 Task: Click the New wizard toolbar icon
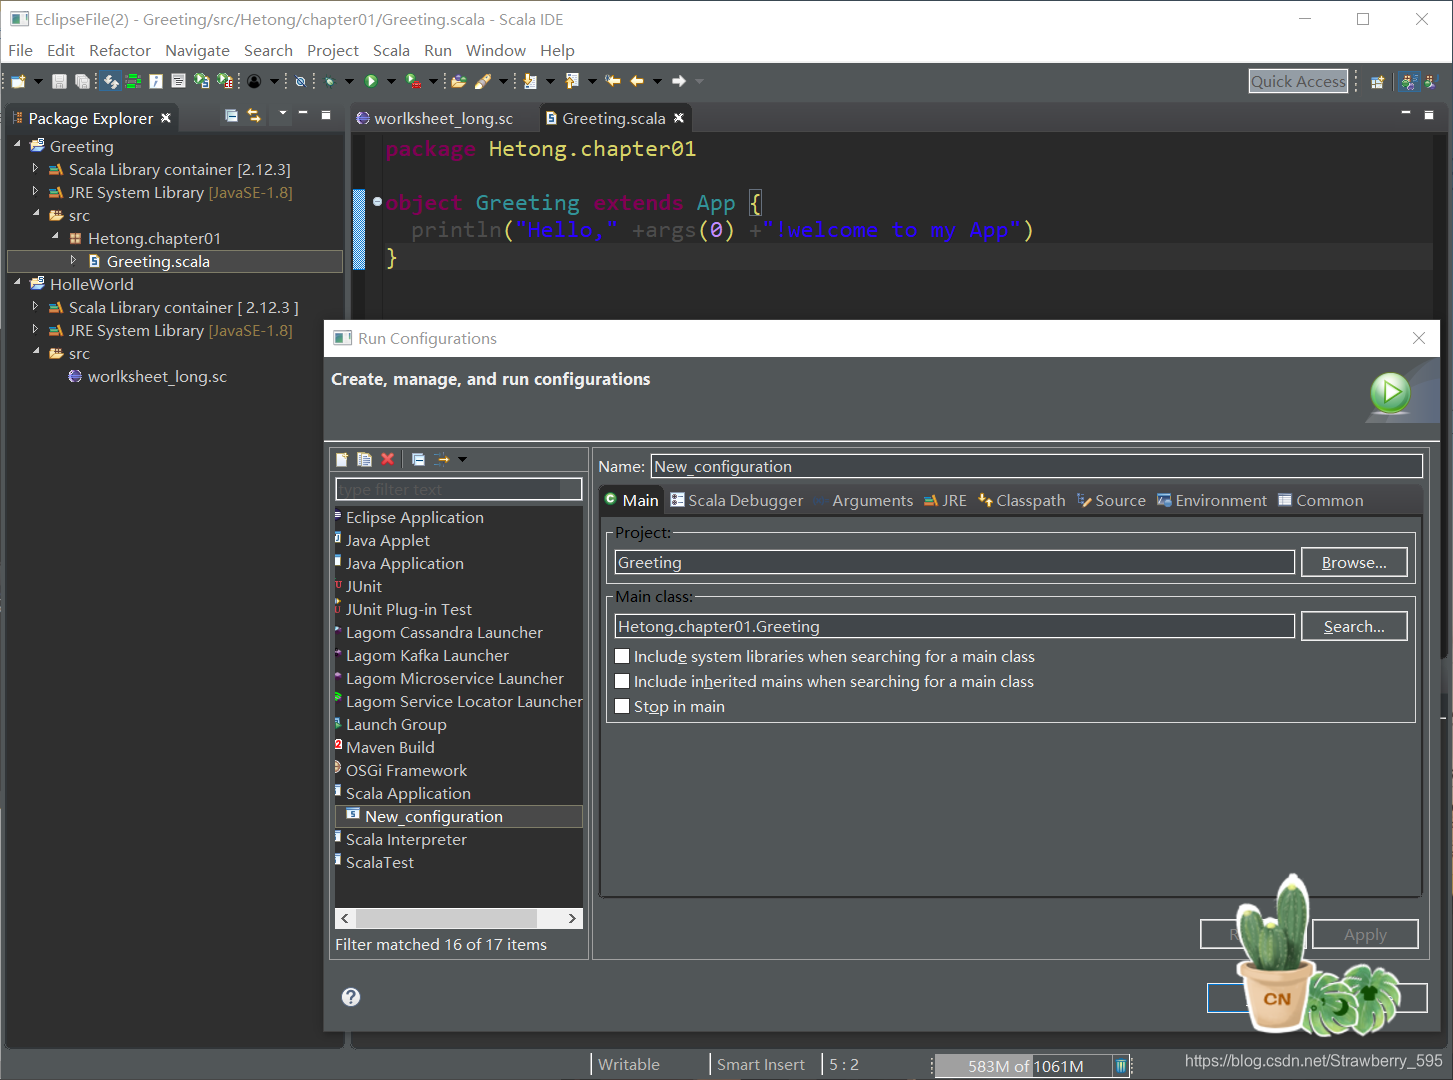[18, 81]
